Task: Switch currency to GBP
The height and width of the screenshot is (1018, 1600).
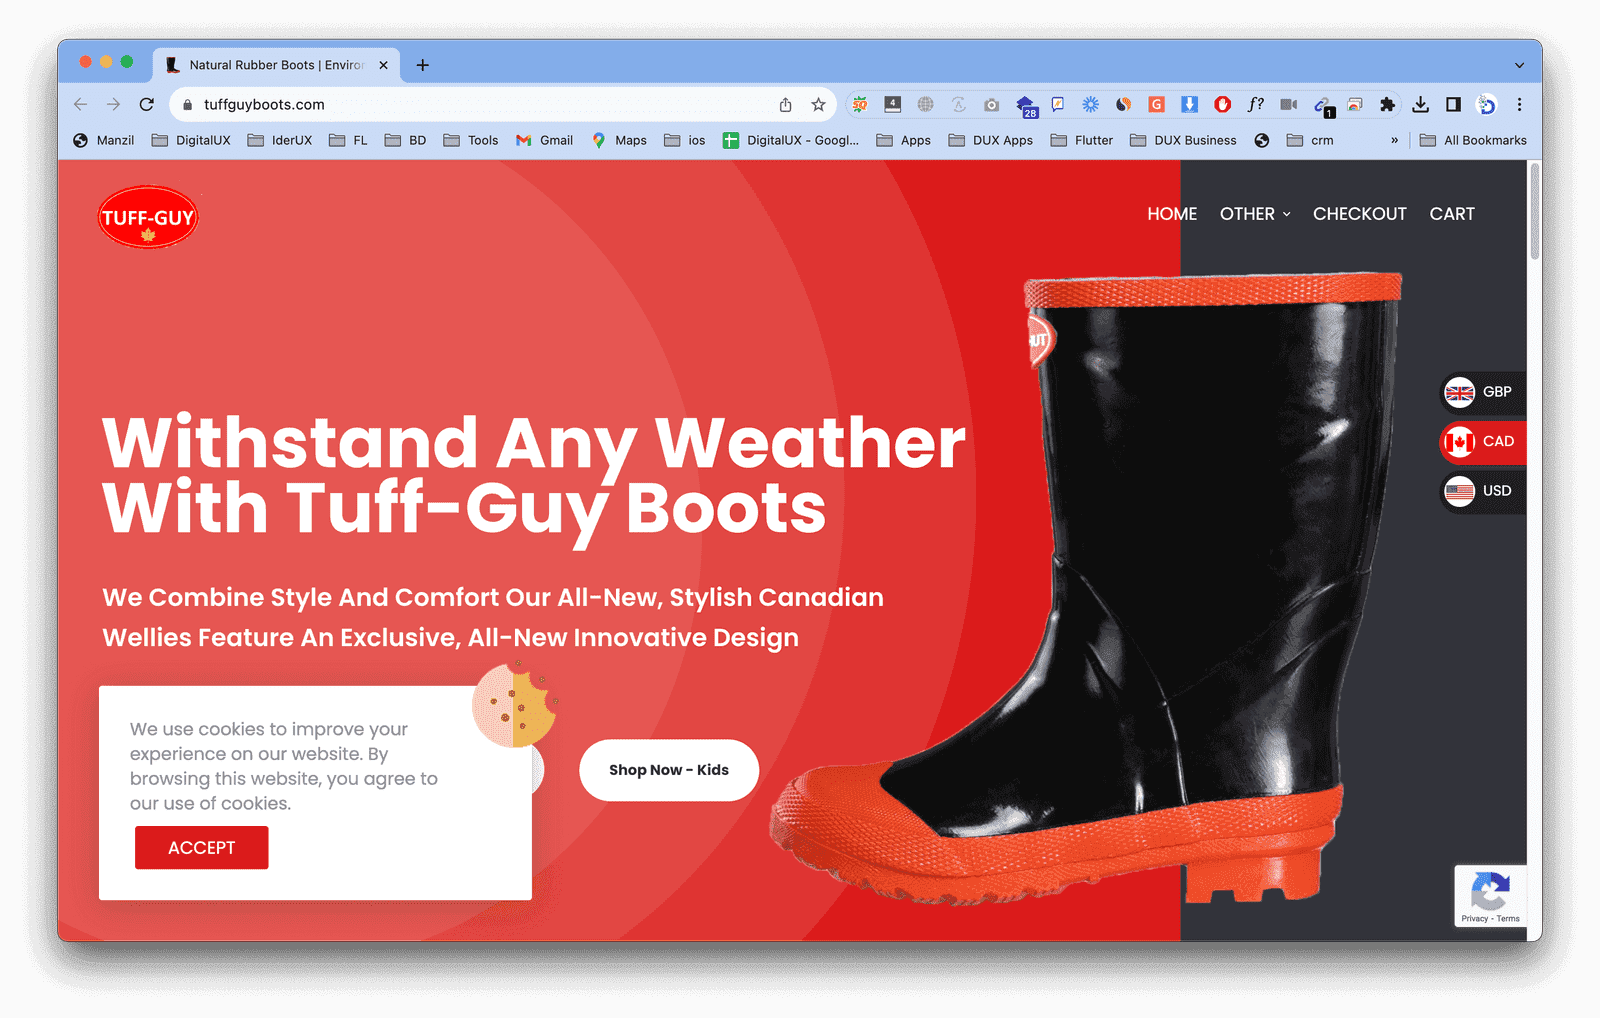Action: tap(1483, 392)
